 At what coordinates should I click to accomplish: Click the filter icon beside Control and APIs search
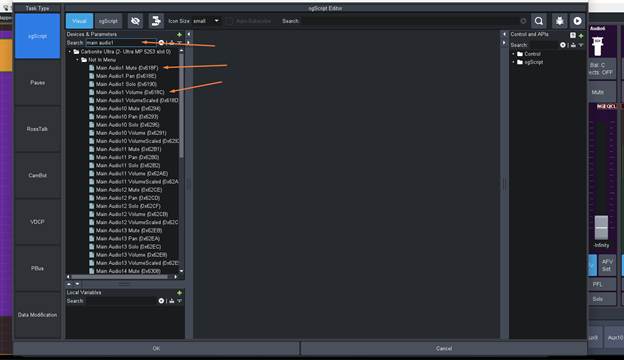[x=581, y=45]
